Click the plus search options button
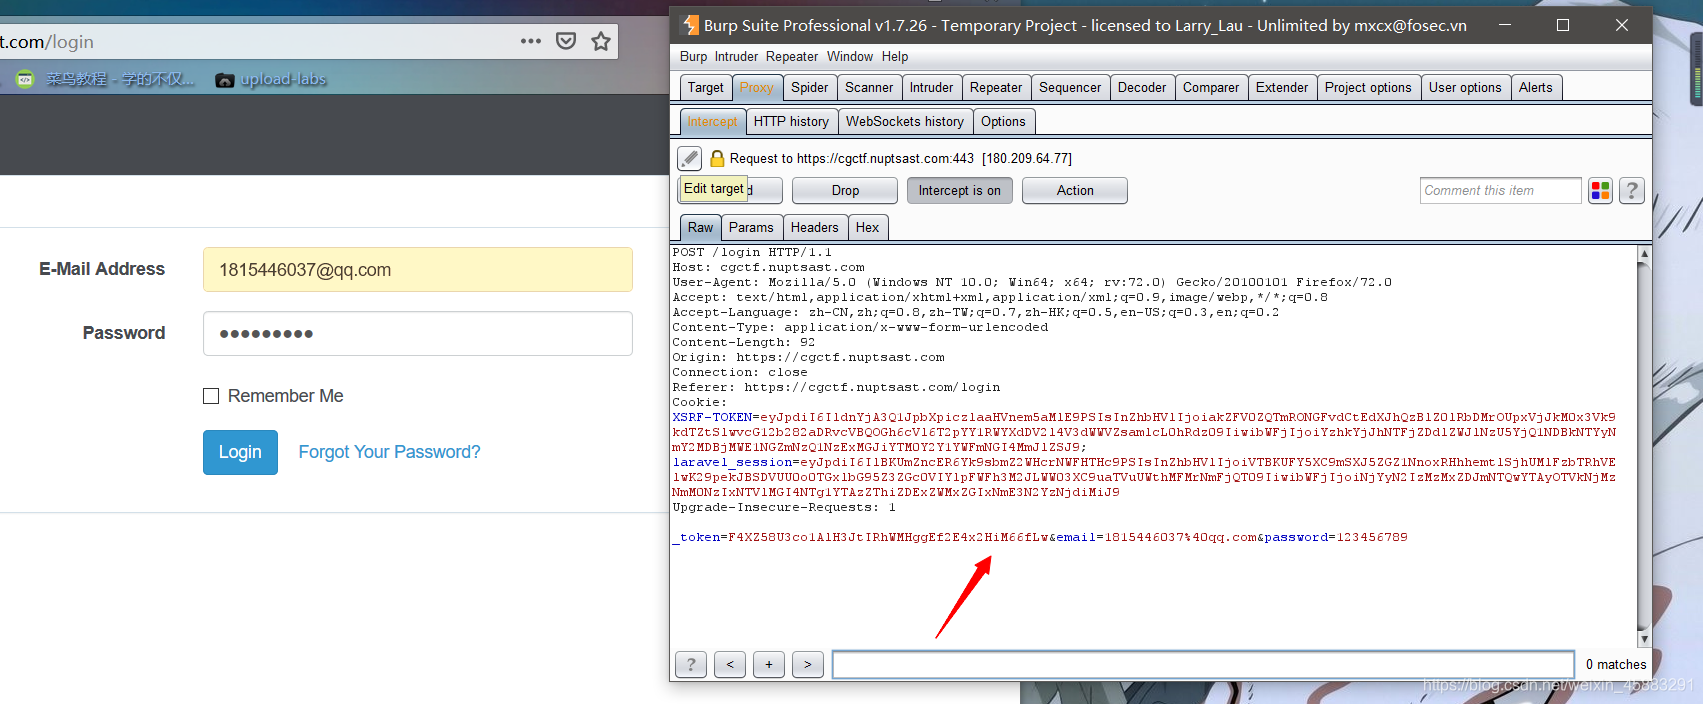 click(769, 664)
